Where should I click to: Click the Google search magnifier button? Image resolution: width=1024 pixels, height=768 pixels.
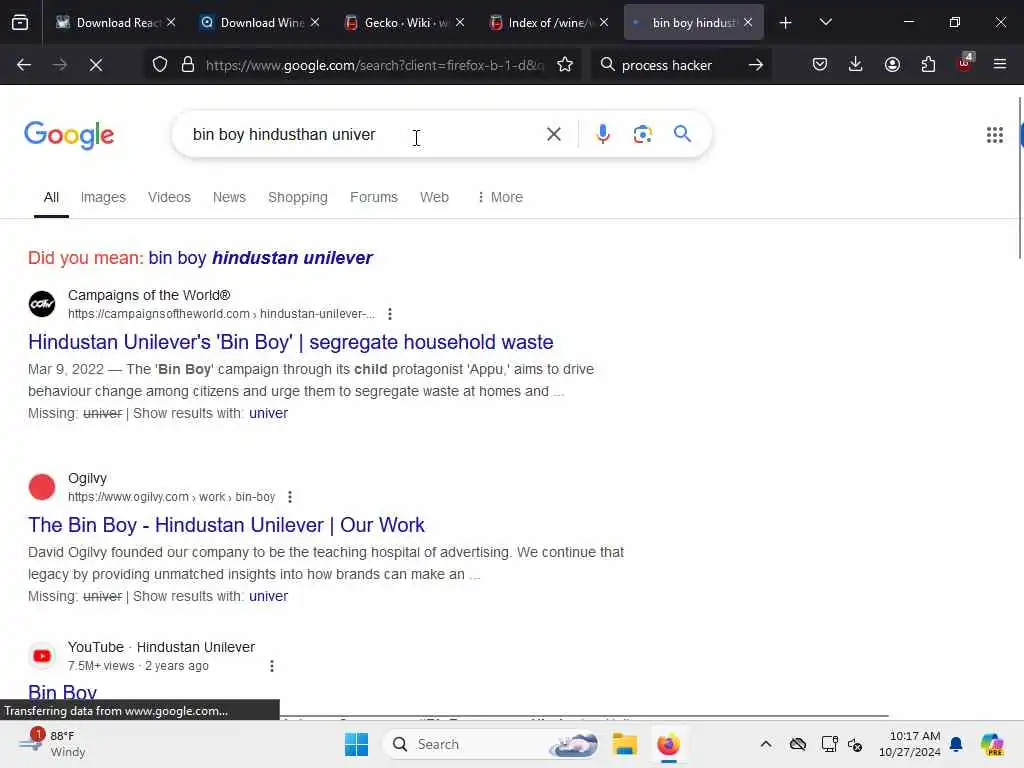pyautogui.click(x=682, y=134)
